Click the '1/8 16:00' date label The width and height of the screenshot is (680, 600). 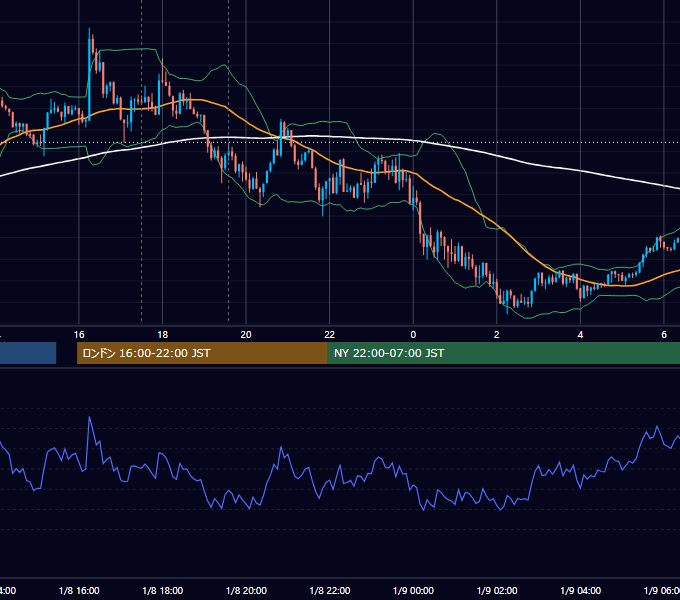click(79, 590)
